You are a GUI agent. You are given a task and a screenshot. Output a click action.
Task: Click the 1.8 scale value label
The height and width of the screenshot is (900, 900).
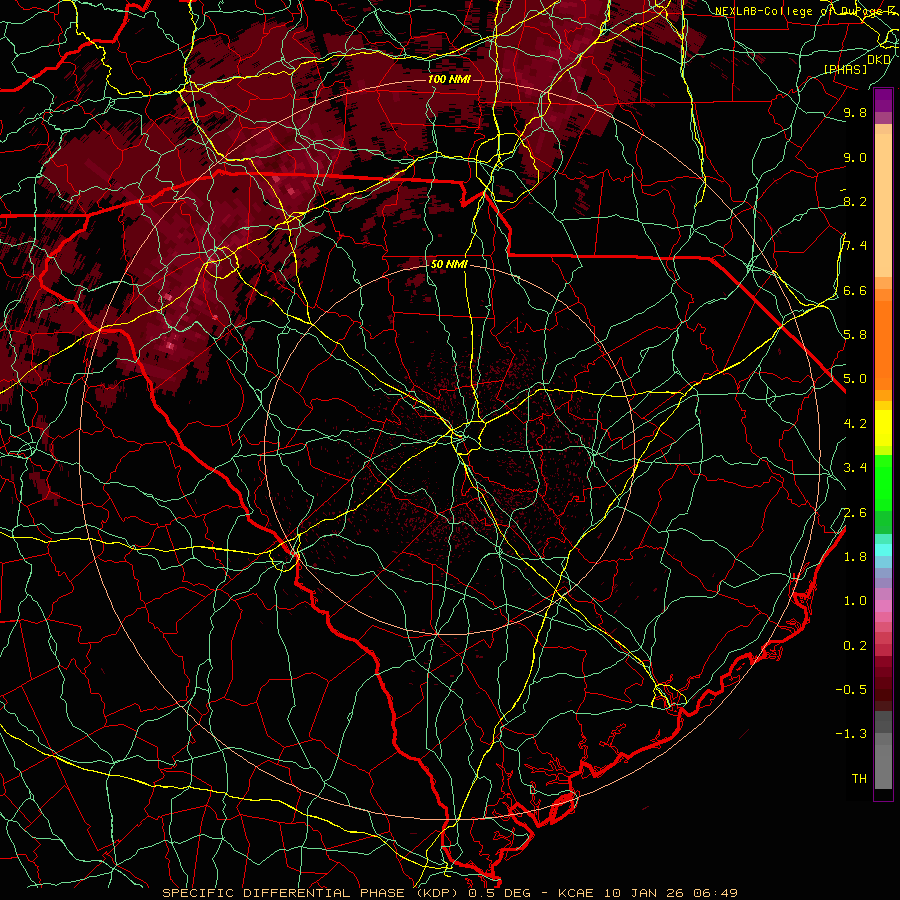pos(855,556)
